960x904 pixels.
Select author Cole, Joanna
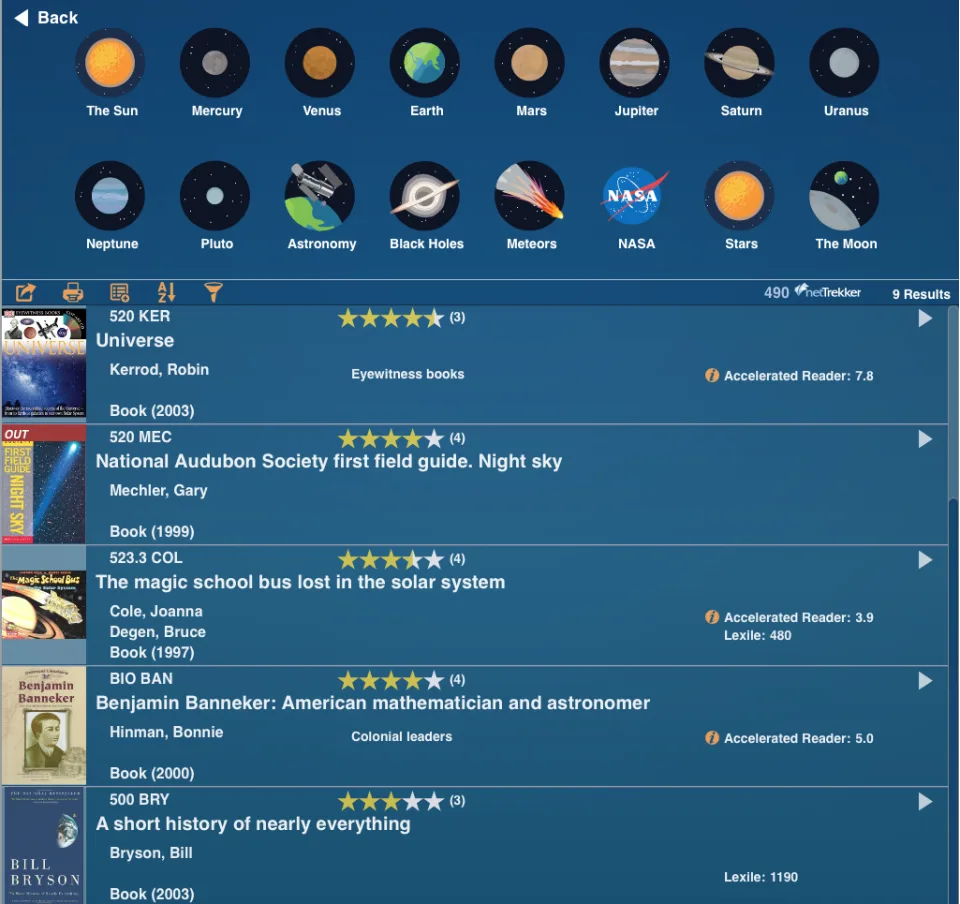click(x=156, y=611)
